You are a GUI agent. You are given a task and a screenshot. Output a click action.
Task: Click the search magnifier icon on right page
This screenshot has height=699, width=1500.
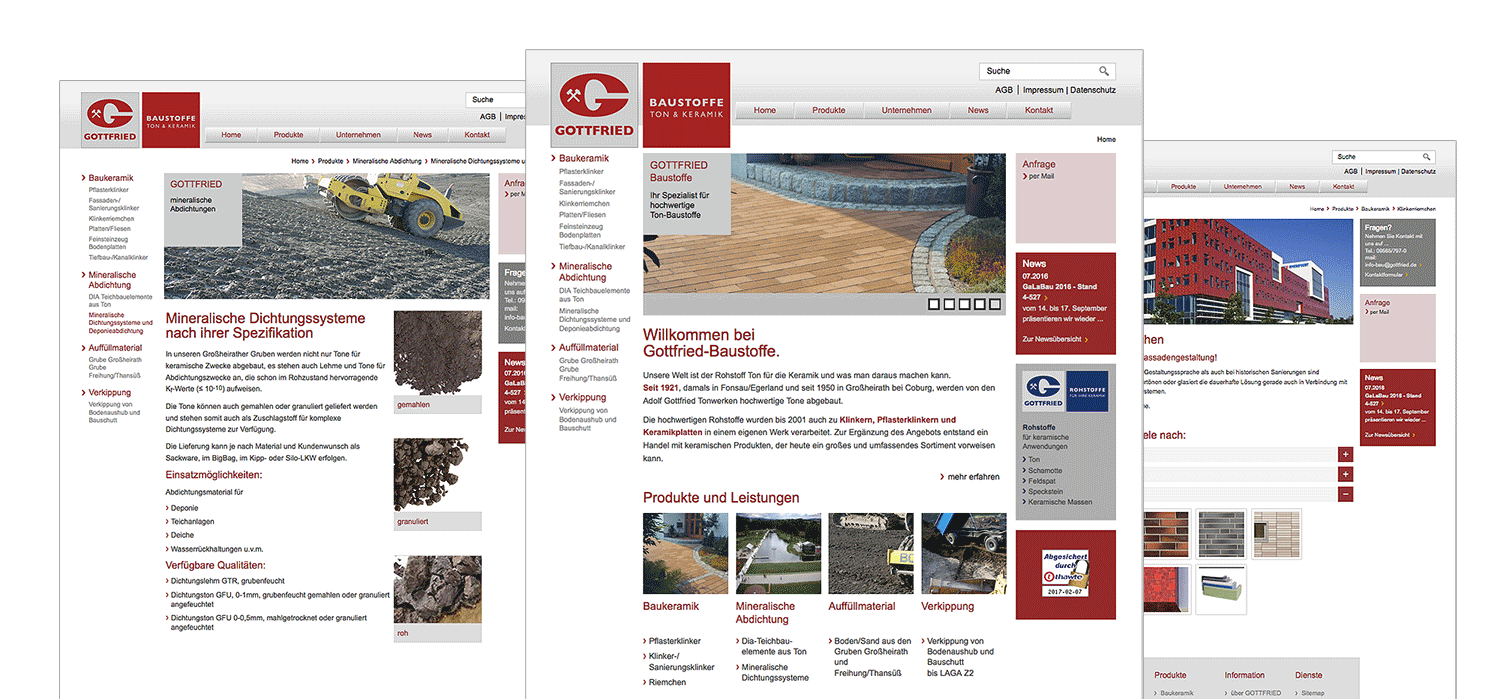click(x=1427, y=157)
